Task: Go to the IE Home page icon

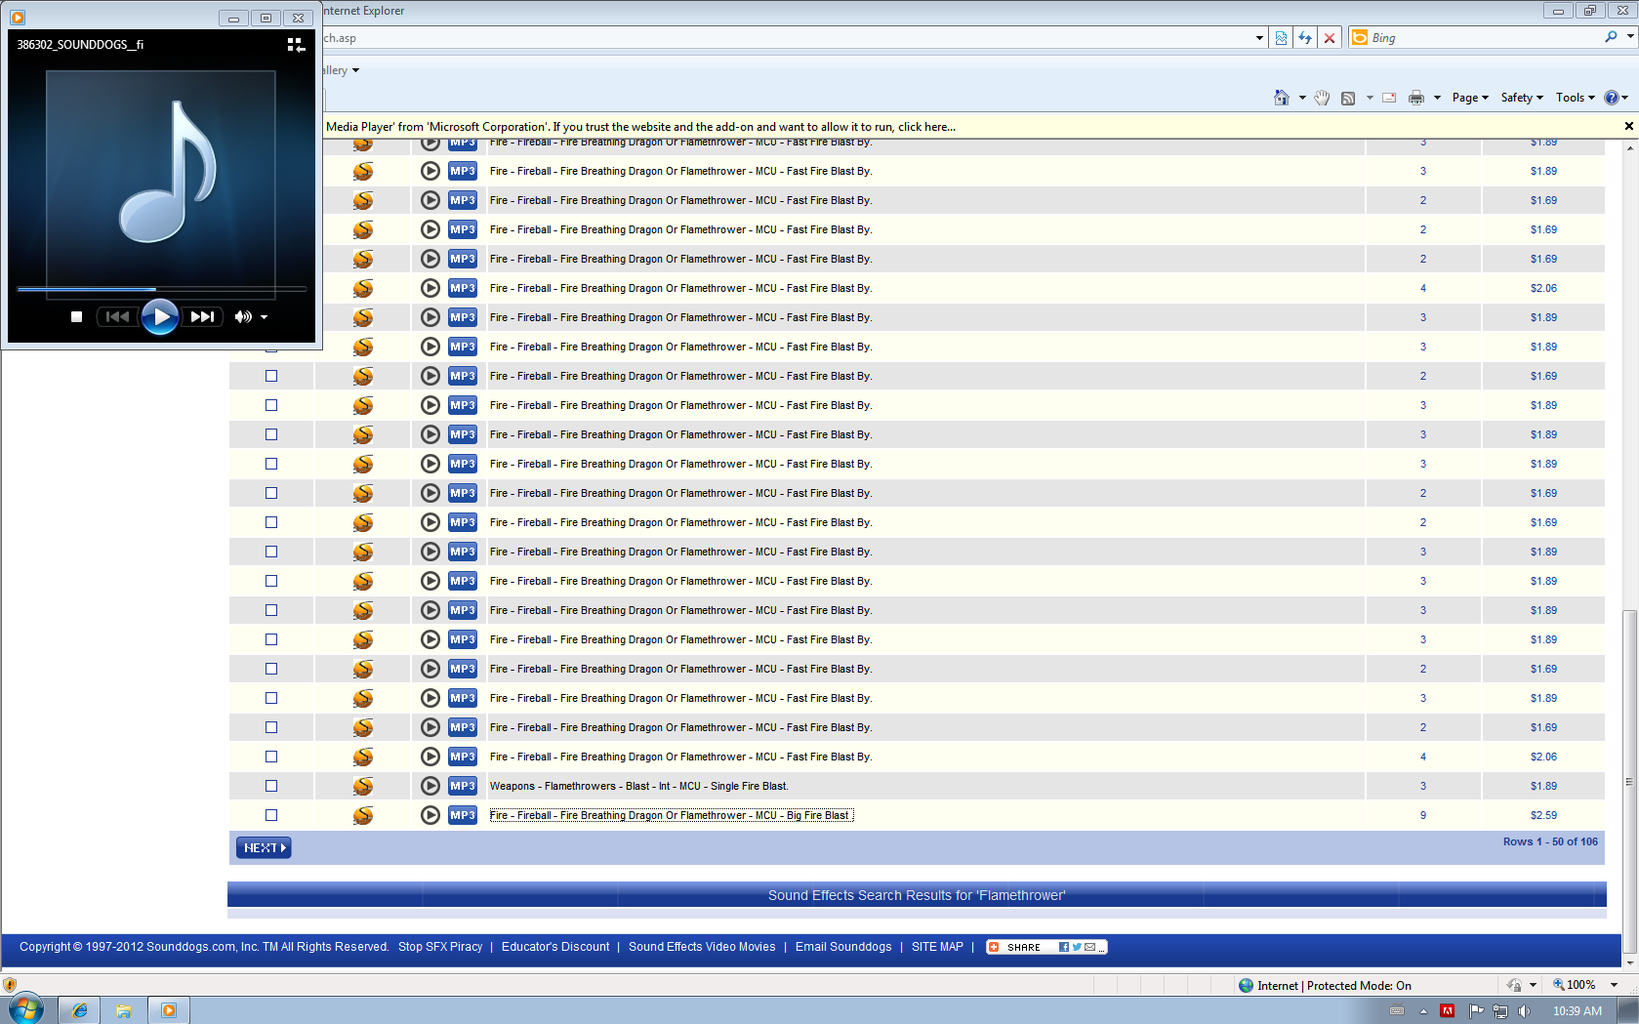Action: click(1281, 97)
